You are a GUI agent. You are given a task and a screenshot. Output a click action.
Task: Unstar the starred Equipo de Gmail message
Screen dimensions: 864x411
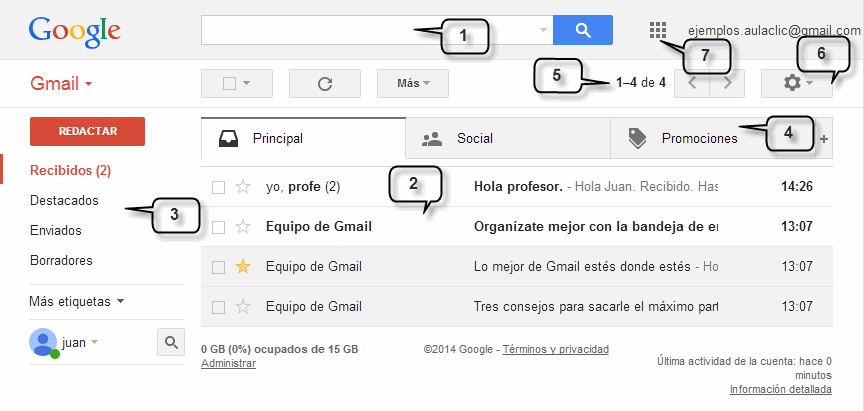coord(242,267)
